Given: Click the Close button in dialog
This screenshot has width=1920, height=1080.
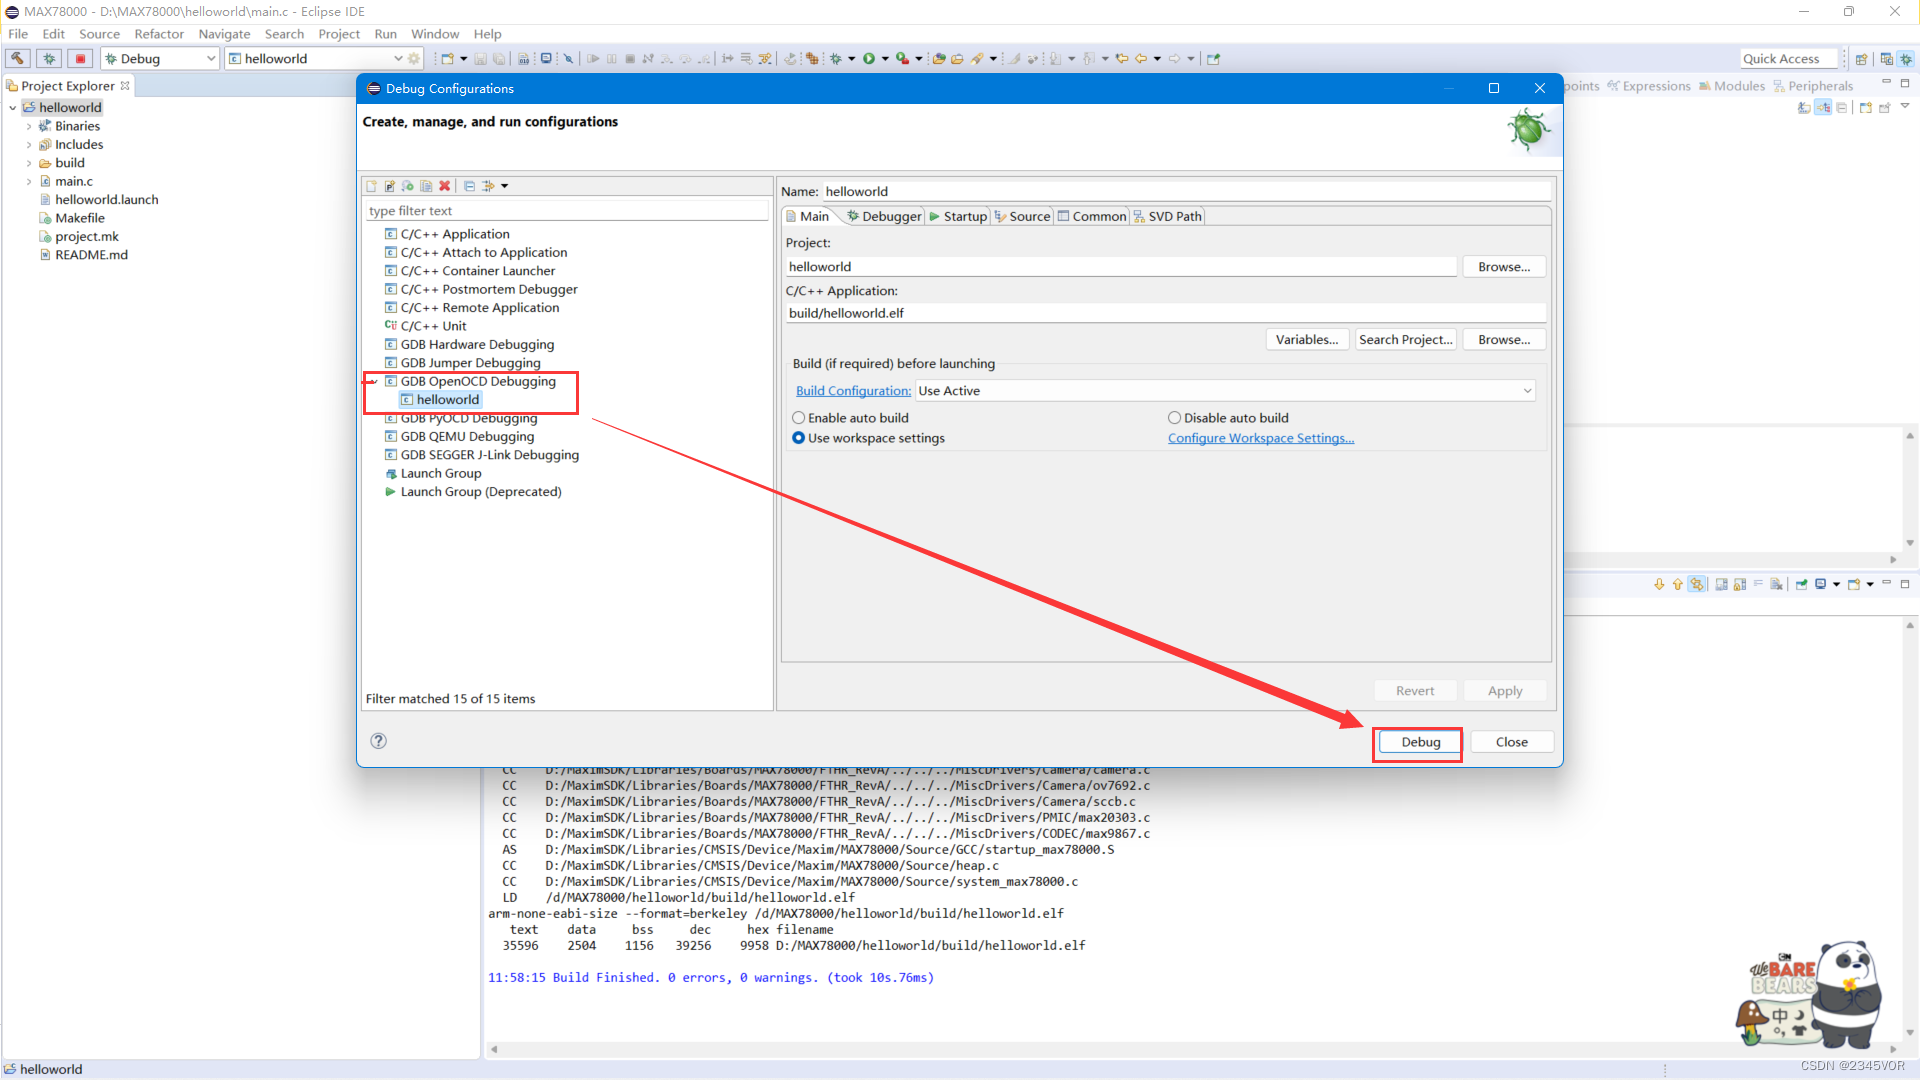Looking at the screenshot, I should click(x=1511, y=742).
